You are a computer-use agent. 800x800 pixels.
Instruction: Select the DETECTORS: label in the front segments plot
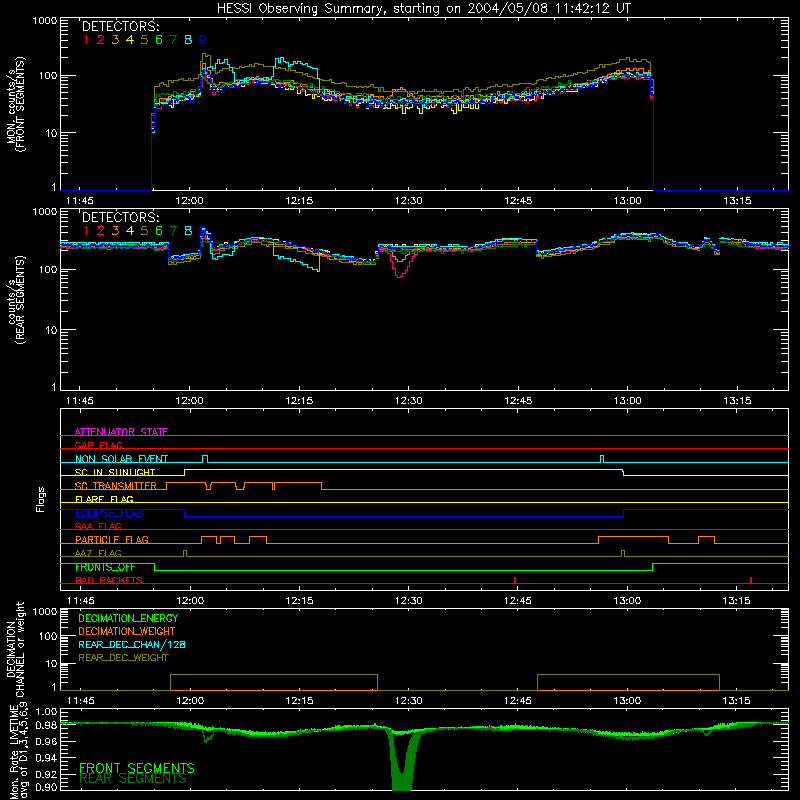(120, 27)
